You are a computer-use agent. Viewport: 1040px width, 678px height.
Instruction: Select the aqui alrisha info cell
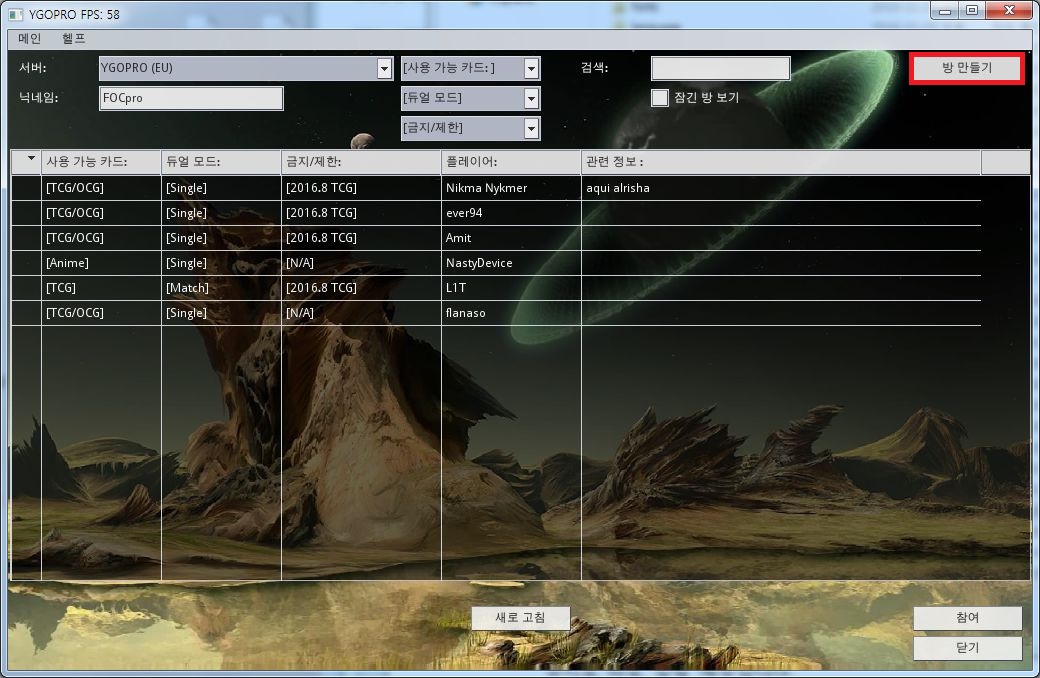point(618,188)
